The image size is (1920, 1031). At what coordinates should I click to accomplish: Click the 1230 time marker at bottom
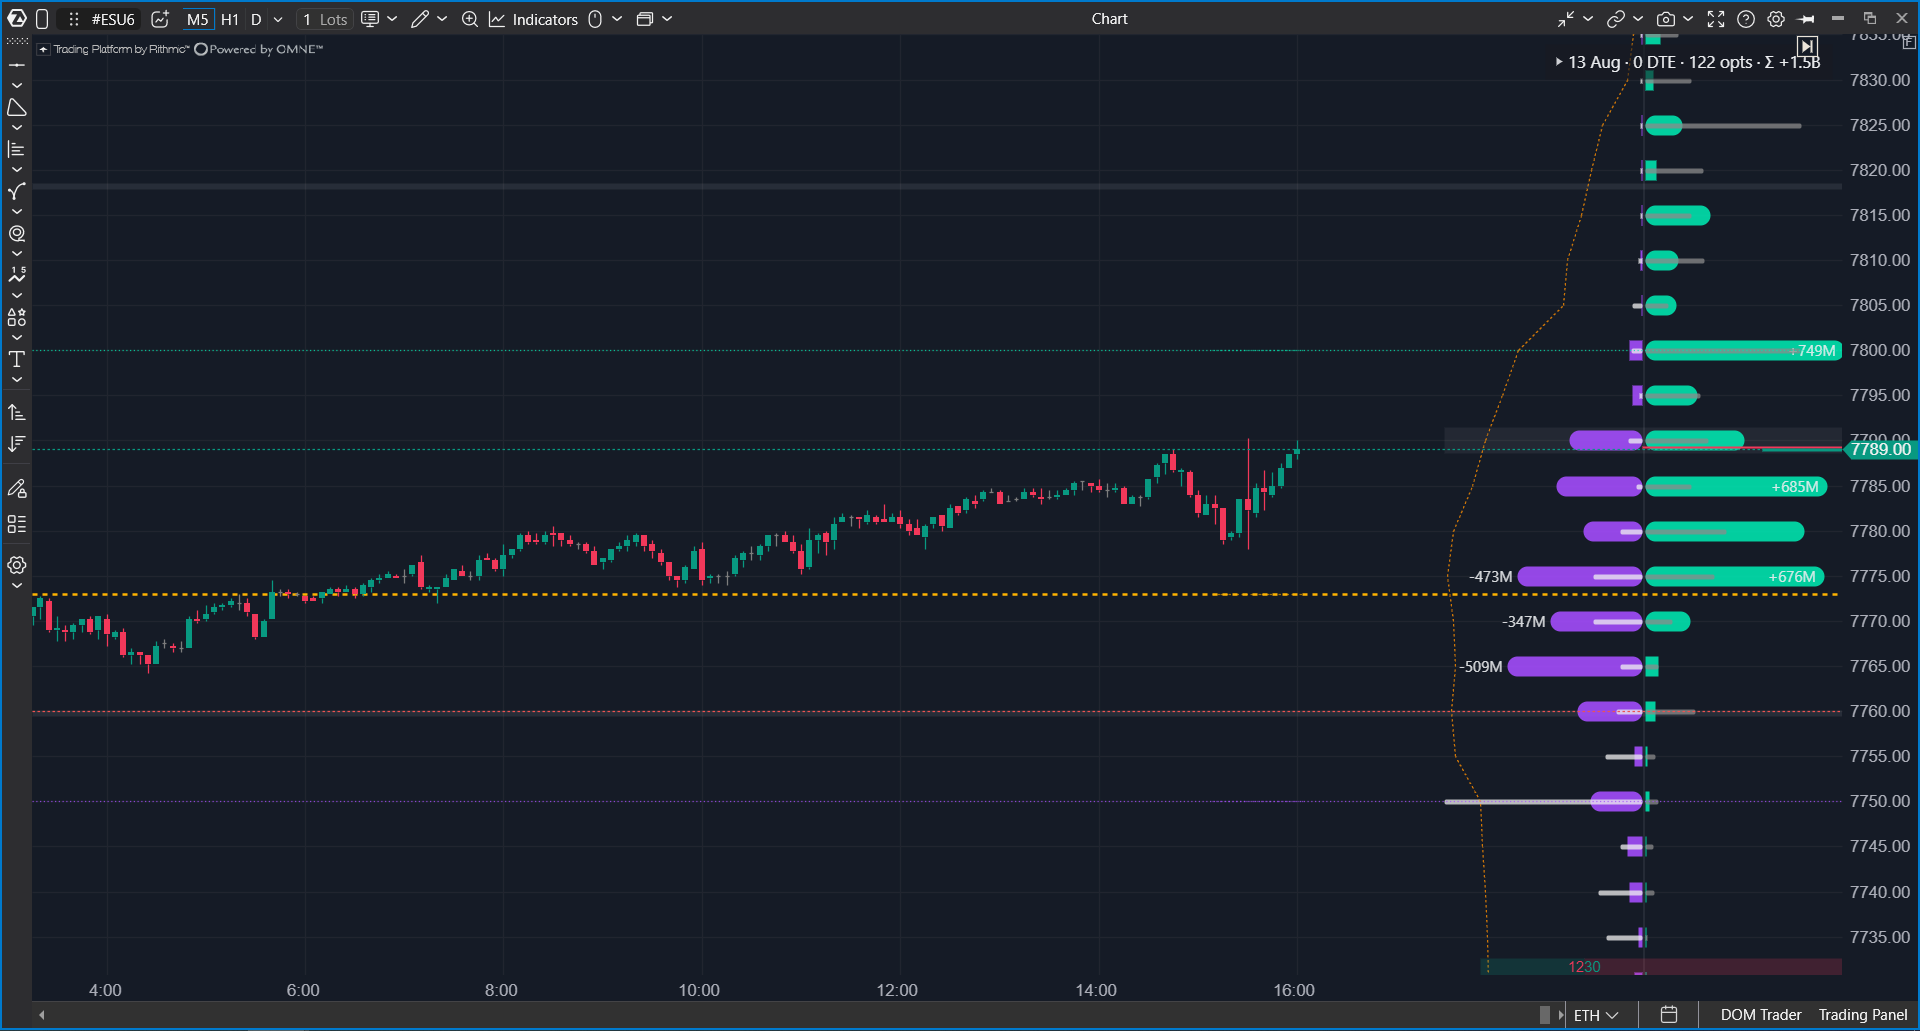pos(1584,967)
